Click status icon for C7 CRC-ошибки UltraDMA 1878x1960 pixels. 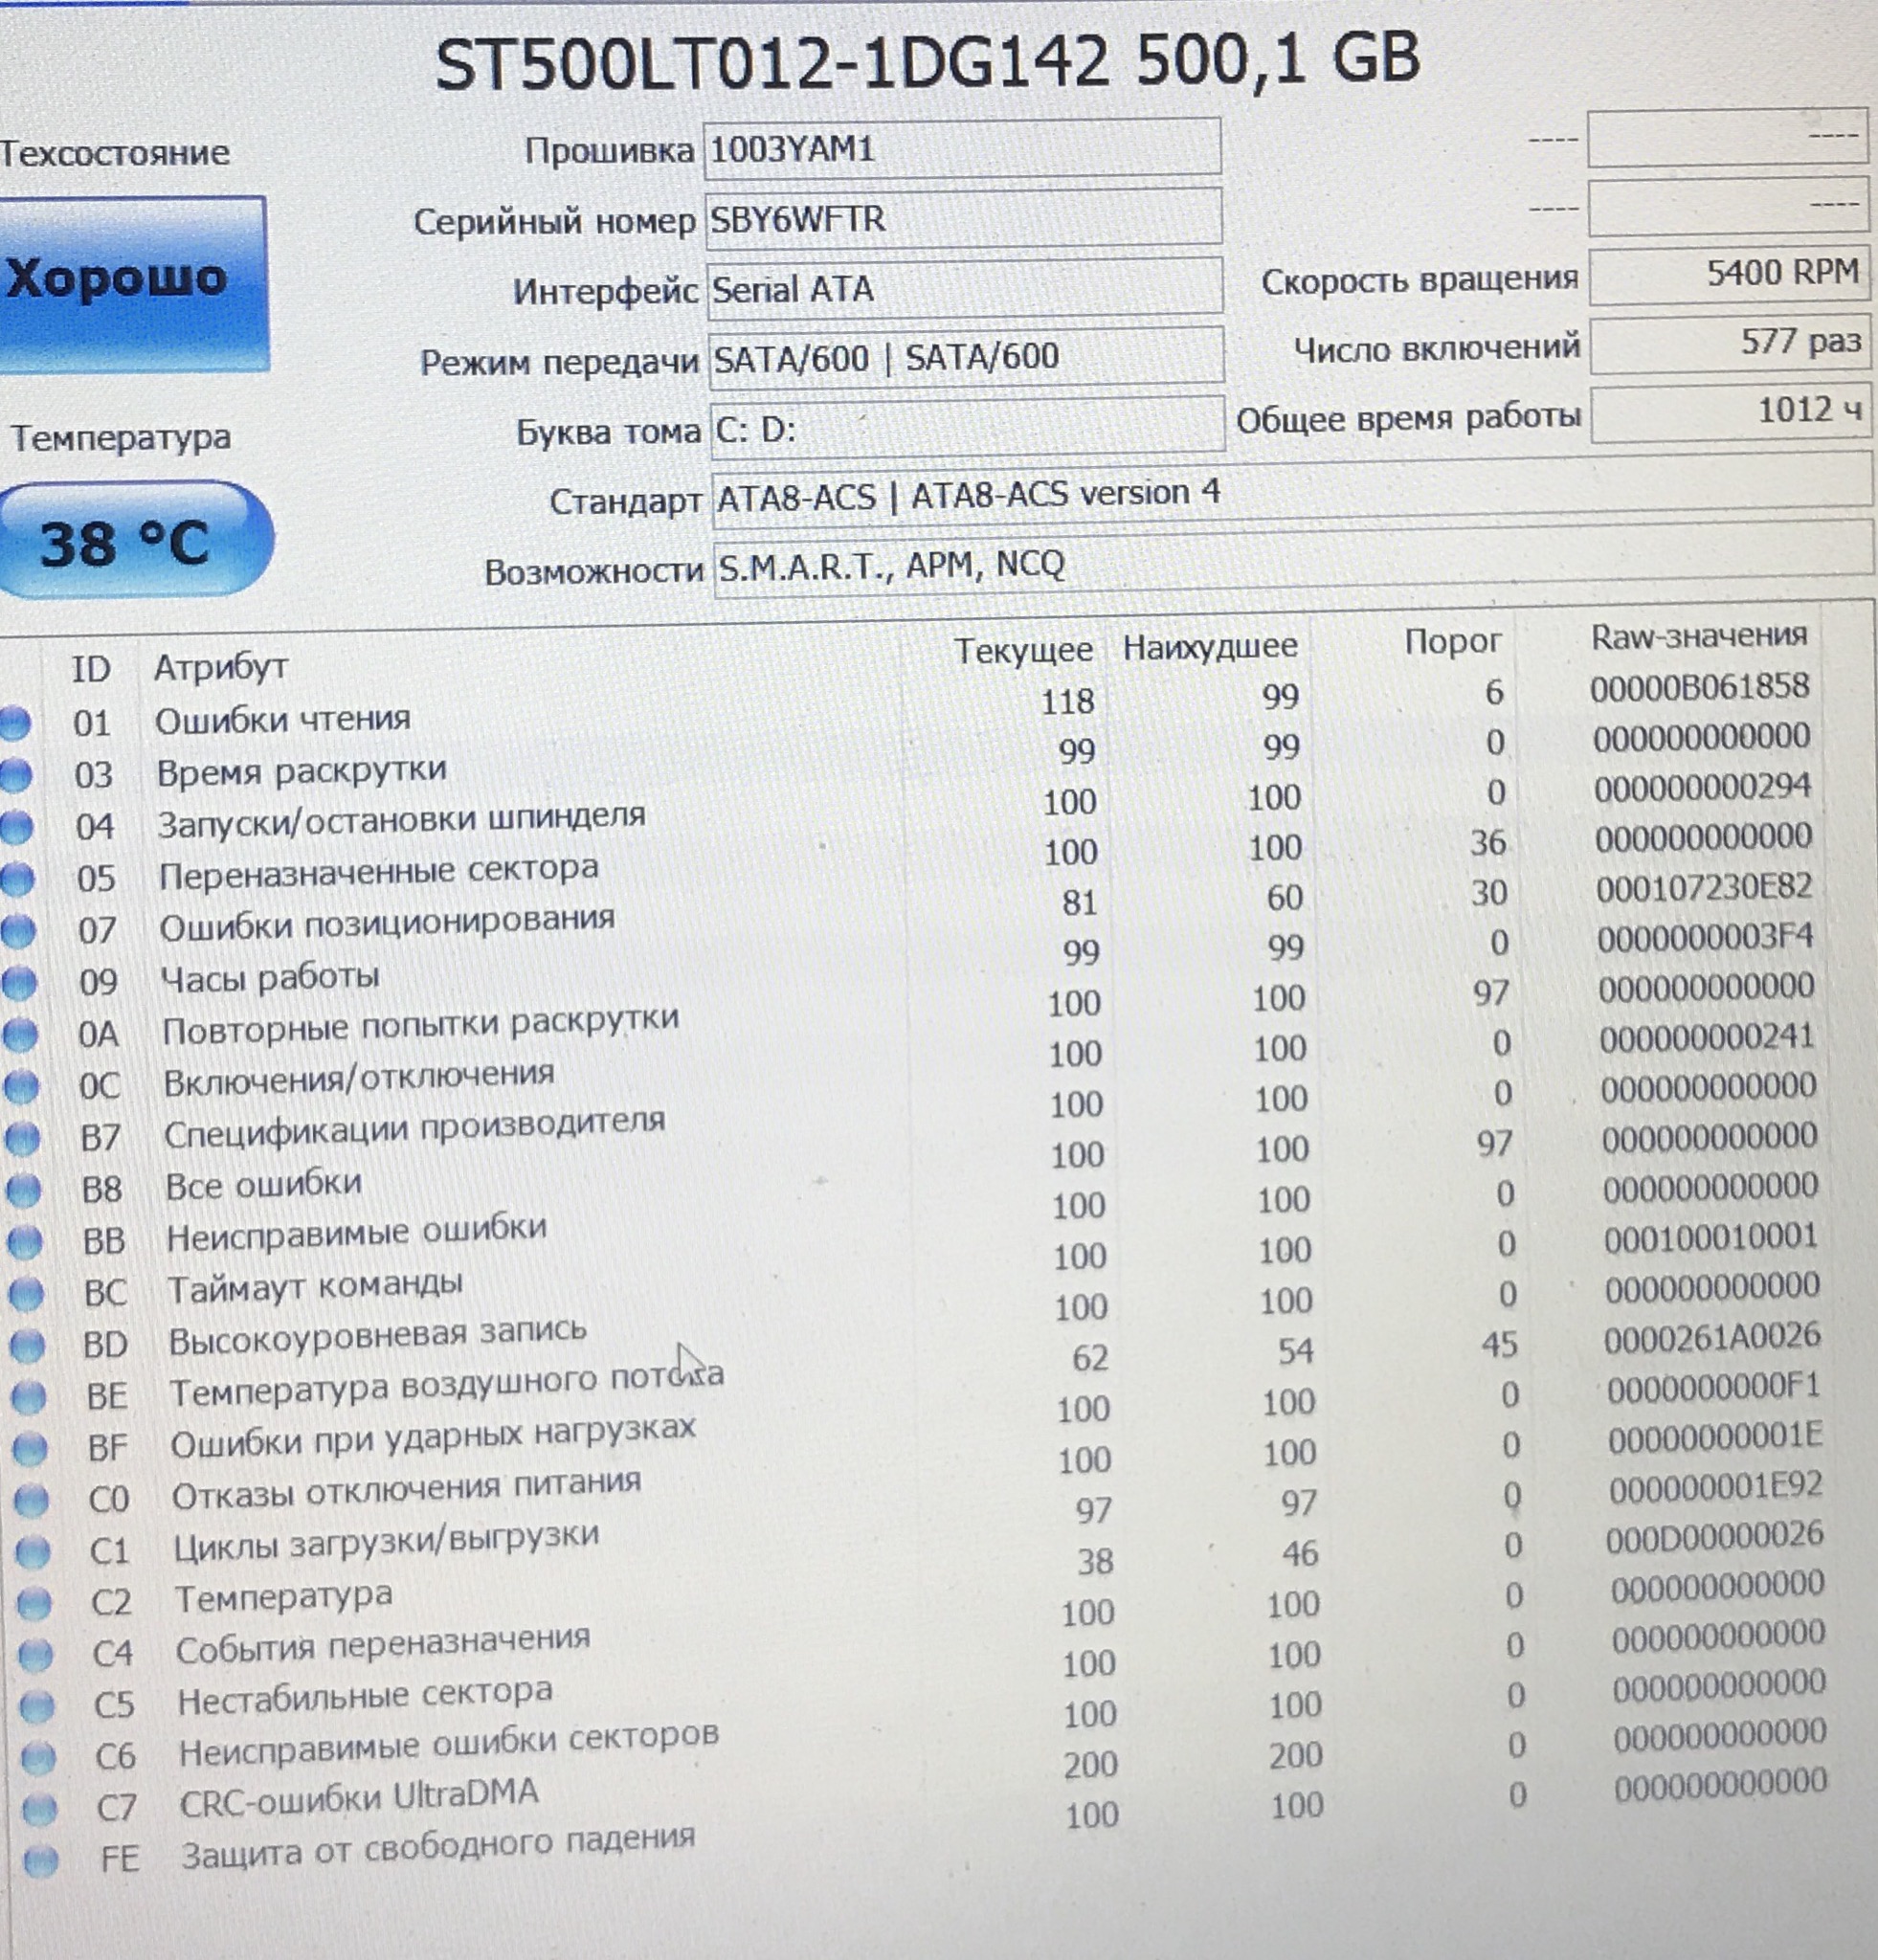[39, 1810]
